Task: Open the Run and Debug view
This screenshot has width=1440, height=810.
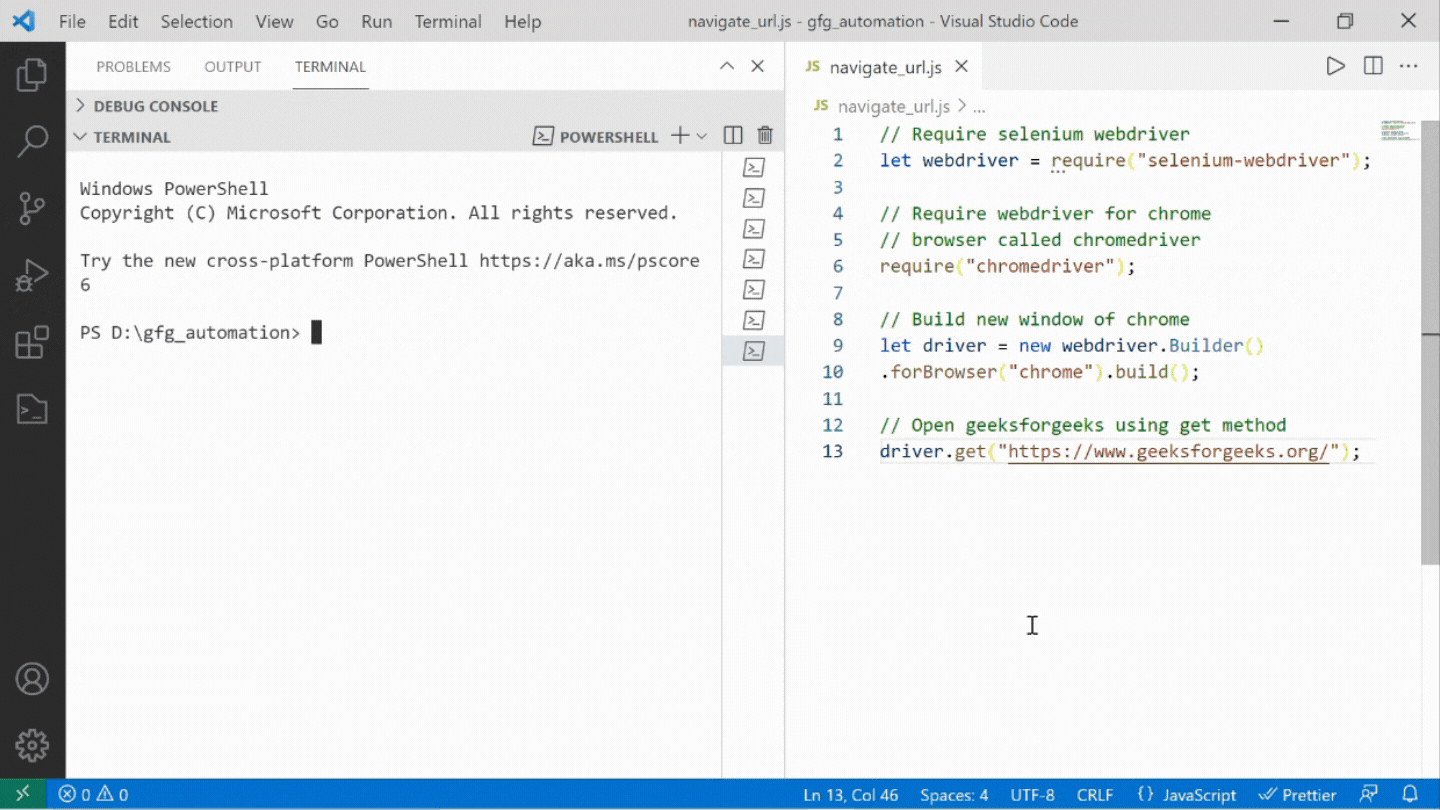Action: 33,275
